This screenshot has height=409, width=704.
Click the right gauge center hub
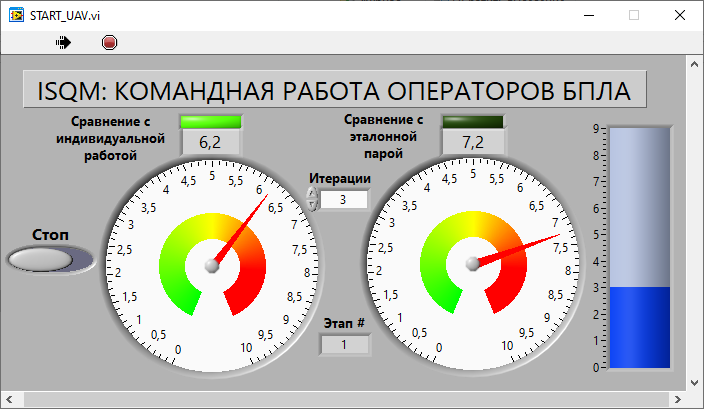(473, 264)
